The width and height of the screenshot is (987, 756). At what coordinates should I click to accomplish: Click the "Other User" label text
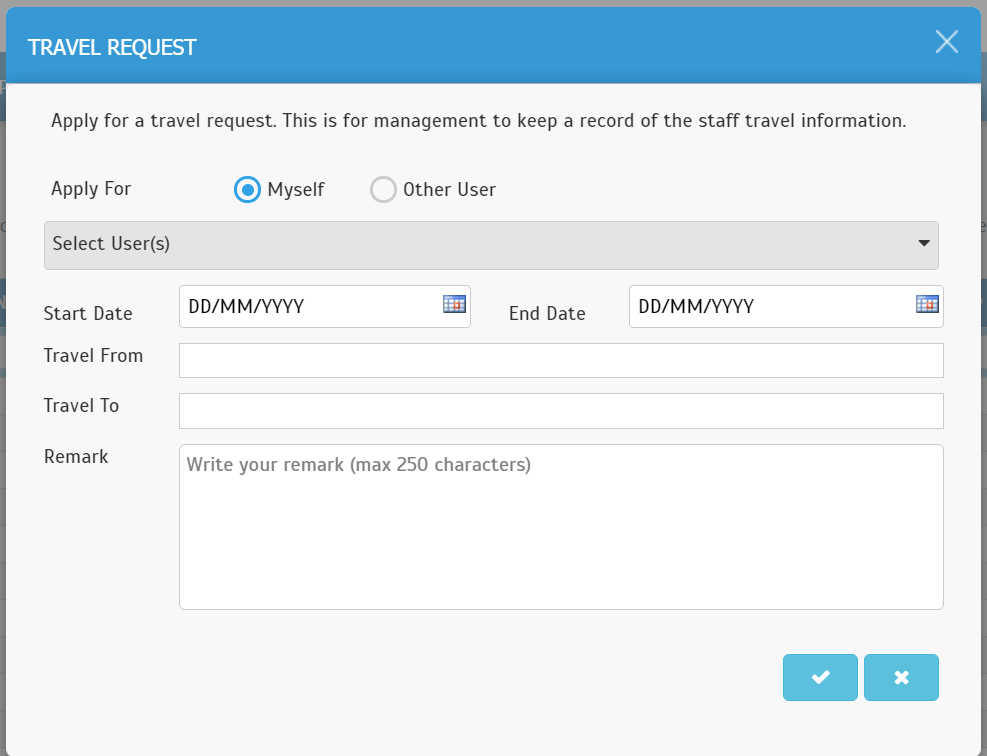pos(449,189)
